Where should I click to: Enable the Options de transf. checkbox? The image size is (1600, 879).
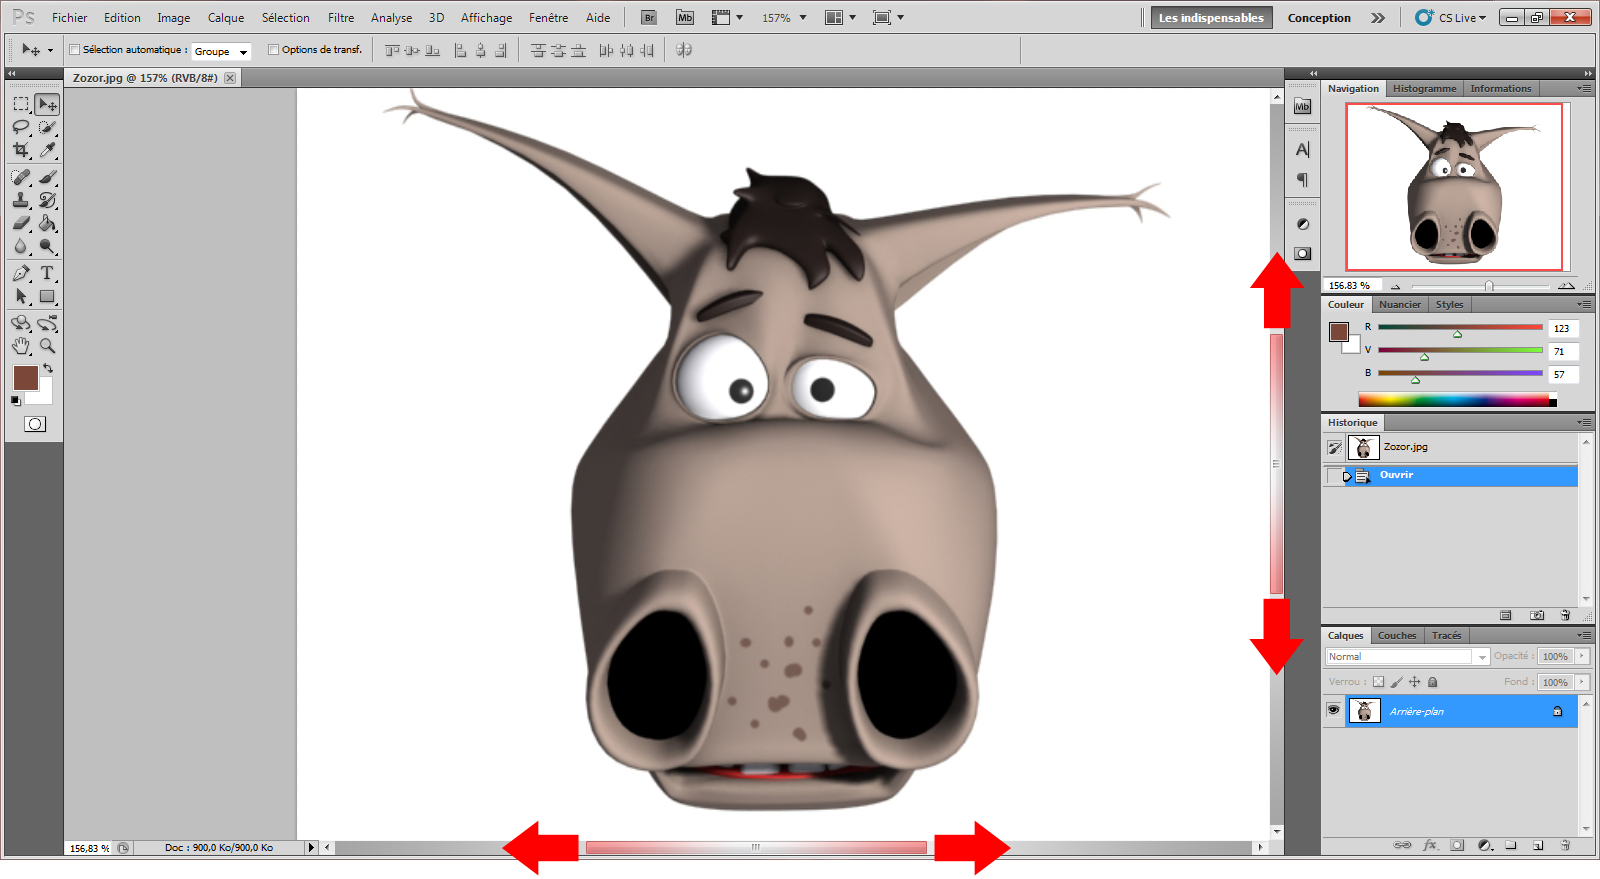pyautogui.click(x=274, y=50)
